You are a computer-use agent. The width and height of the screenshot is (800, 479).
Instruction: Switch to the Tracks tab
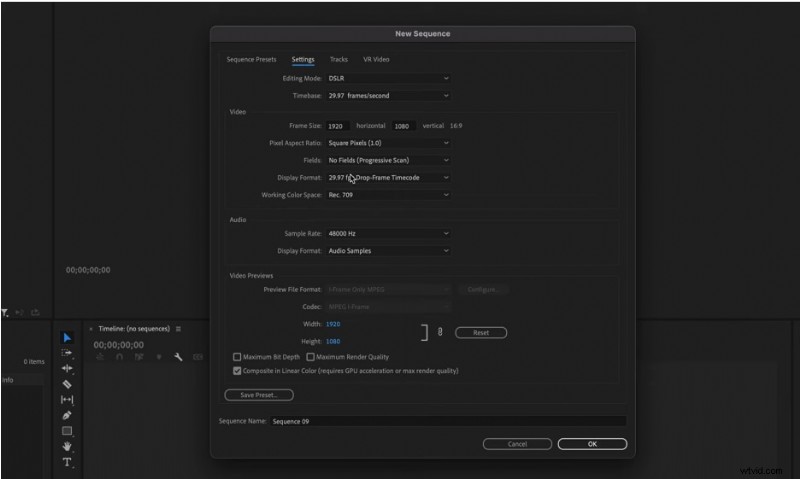tap(339, 59)
